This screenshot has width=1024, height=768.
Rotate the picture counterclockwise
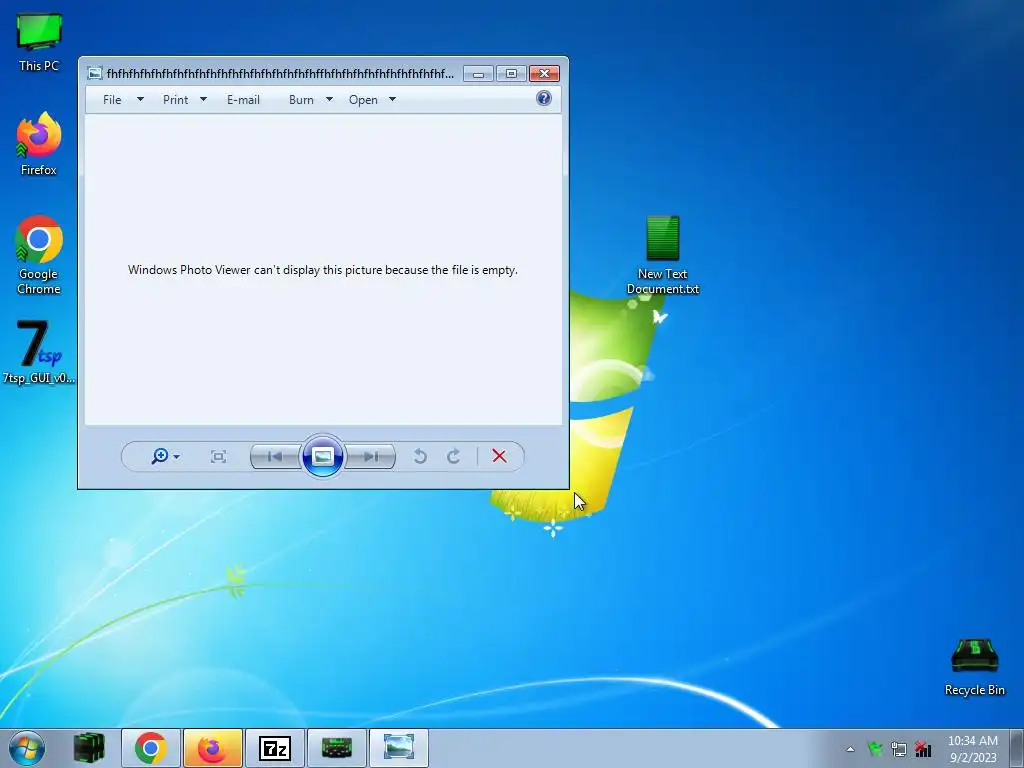(421, 456)
